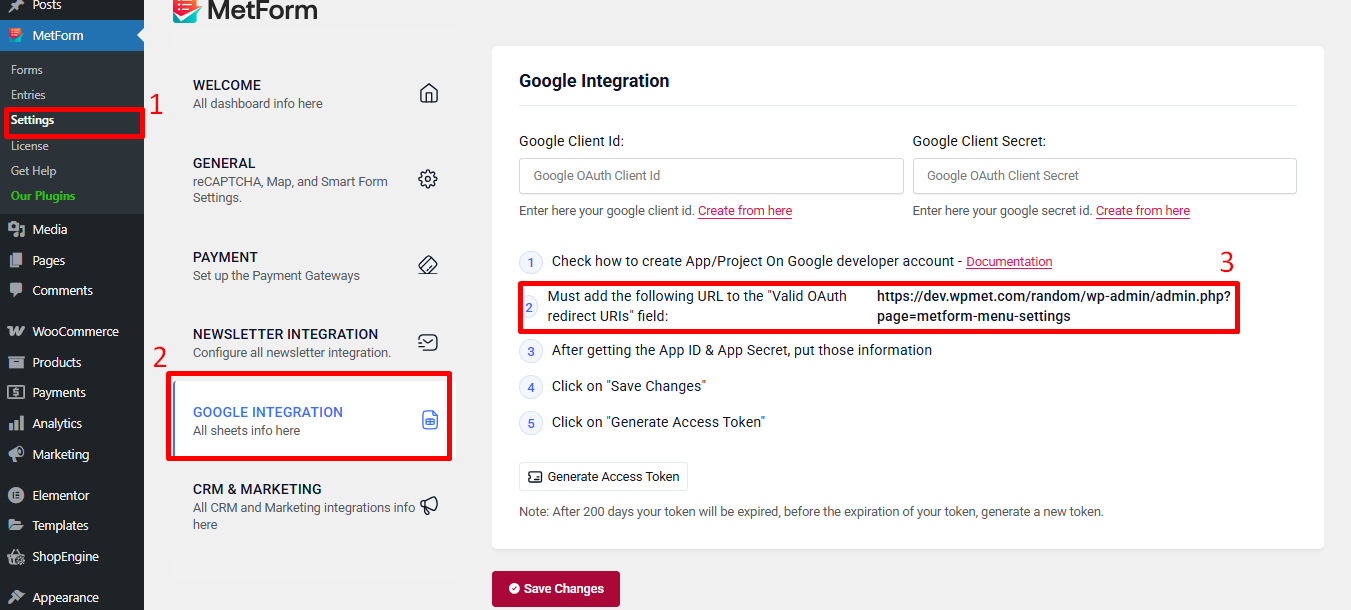Click the payment gateway icon beside PAYMENT

point(428,264)
